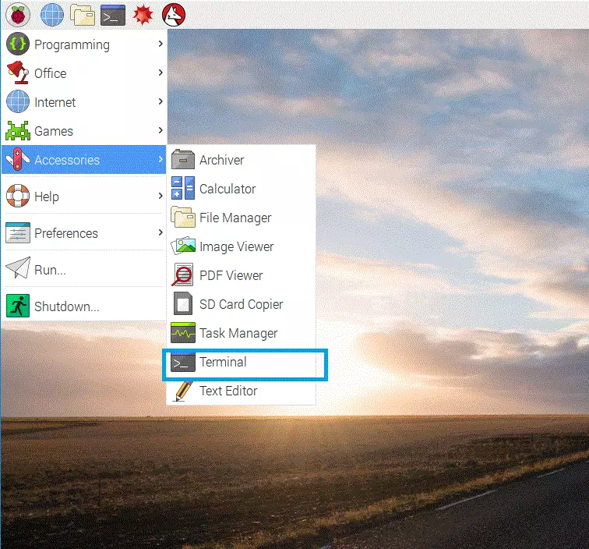Select Terminal in the Accessories submenu
The image size is (589, 549).
(x=241, y=362)
